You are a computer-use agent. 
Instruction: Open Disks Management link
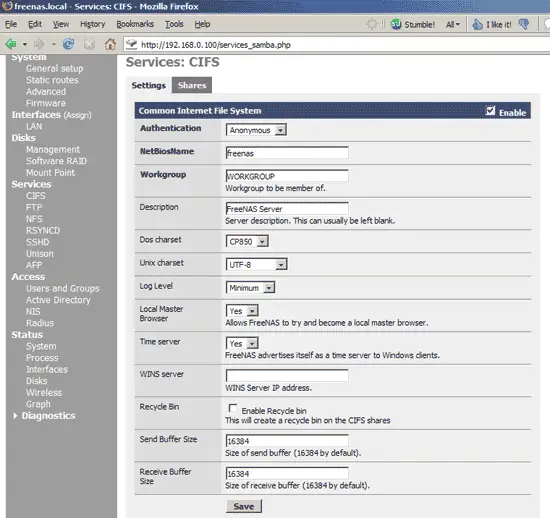(53, 149)
